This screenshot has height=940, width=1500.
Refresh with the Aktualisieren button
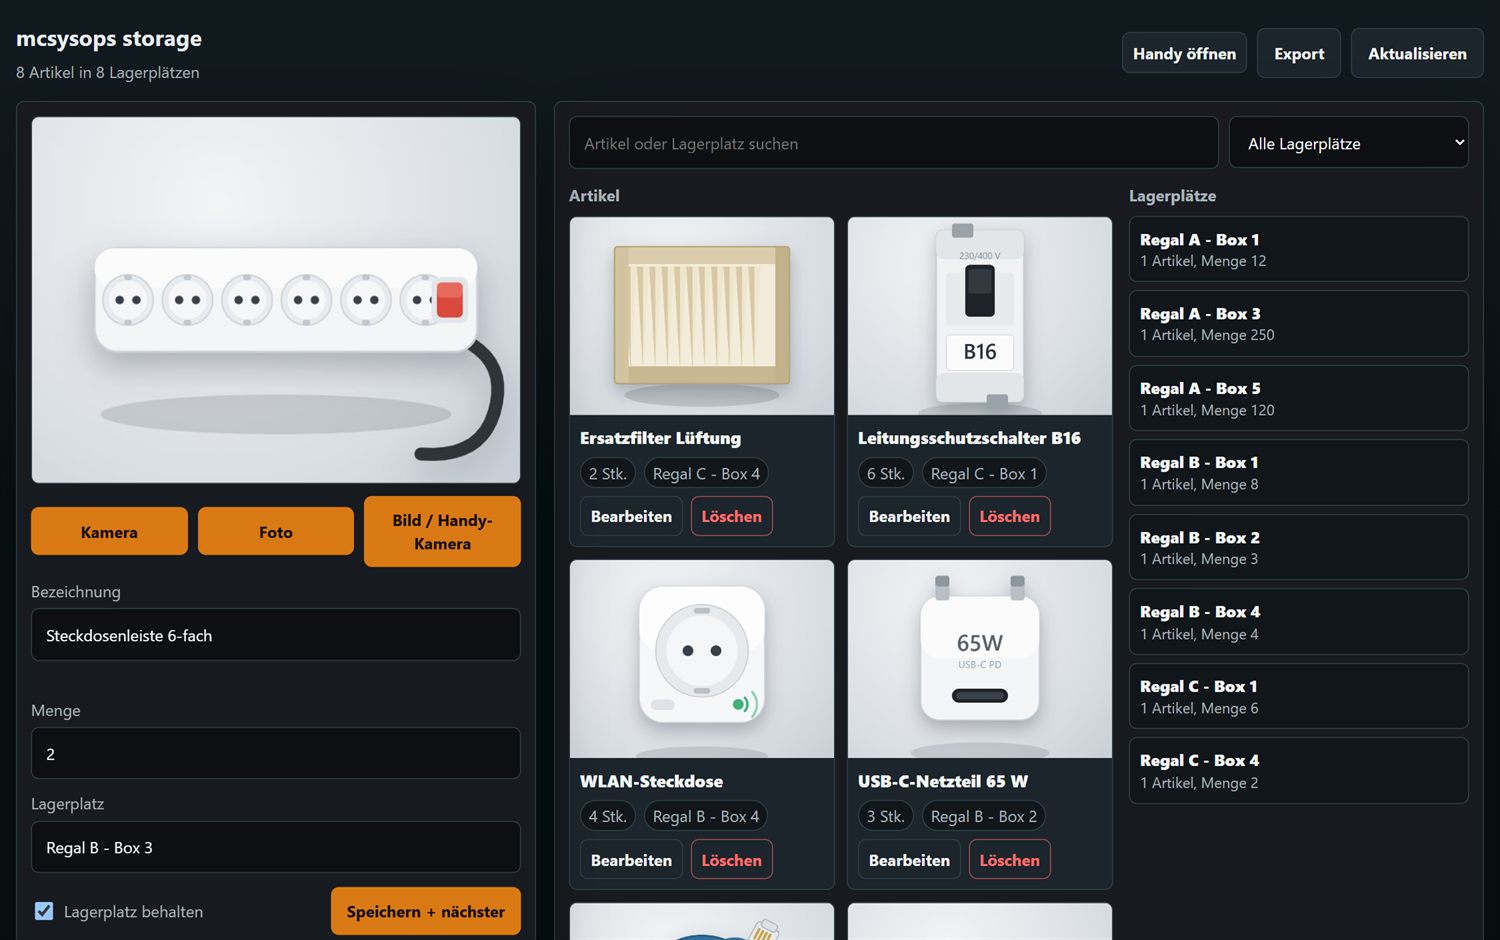(1417, 54)
